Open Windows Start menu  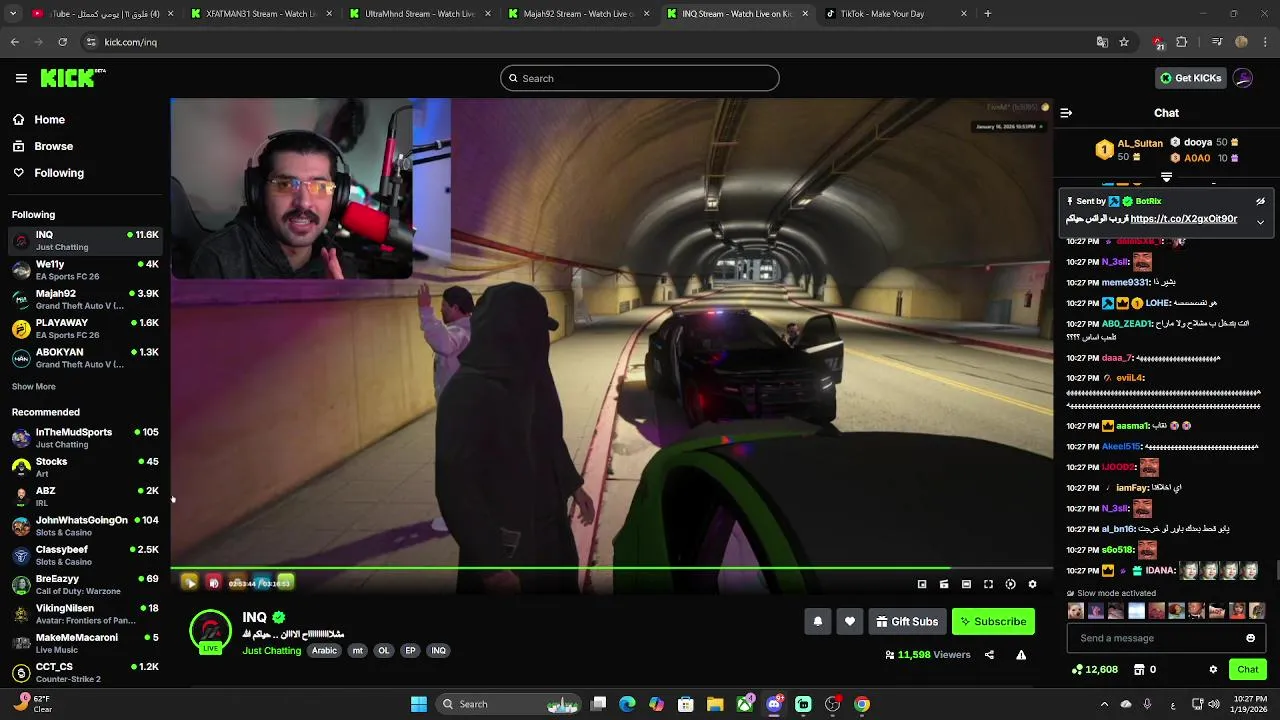(419, 704)
